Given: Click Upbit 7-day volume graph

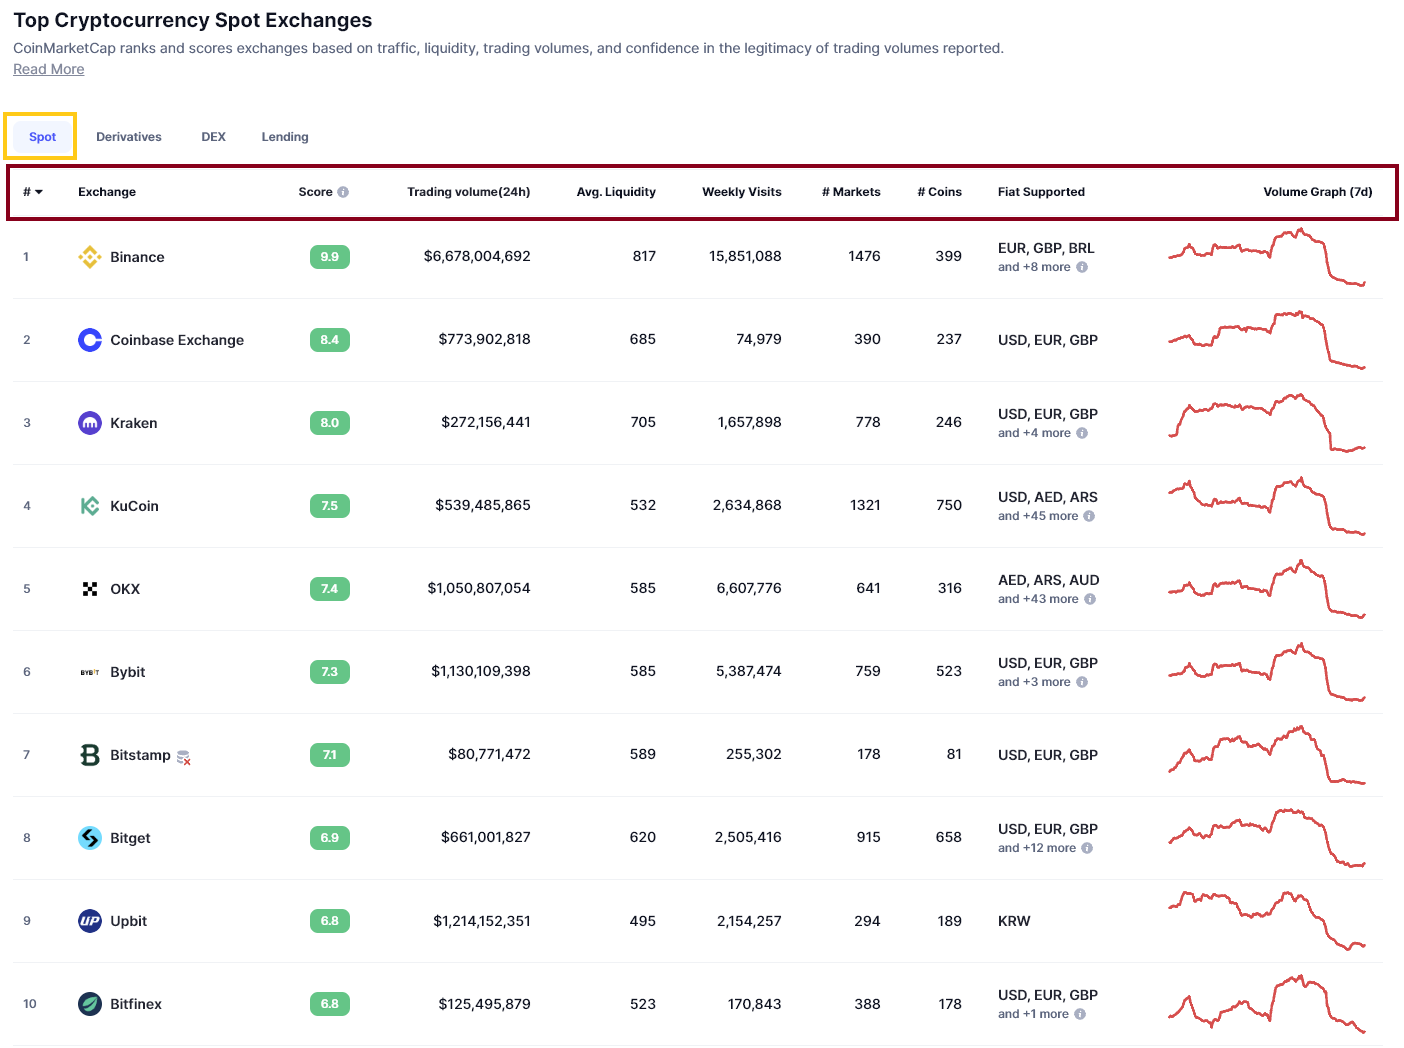Looking at the screenshot, I should 1267,919.
